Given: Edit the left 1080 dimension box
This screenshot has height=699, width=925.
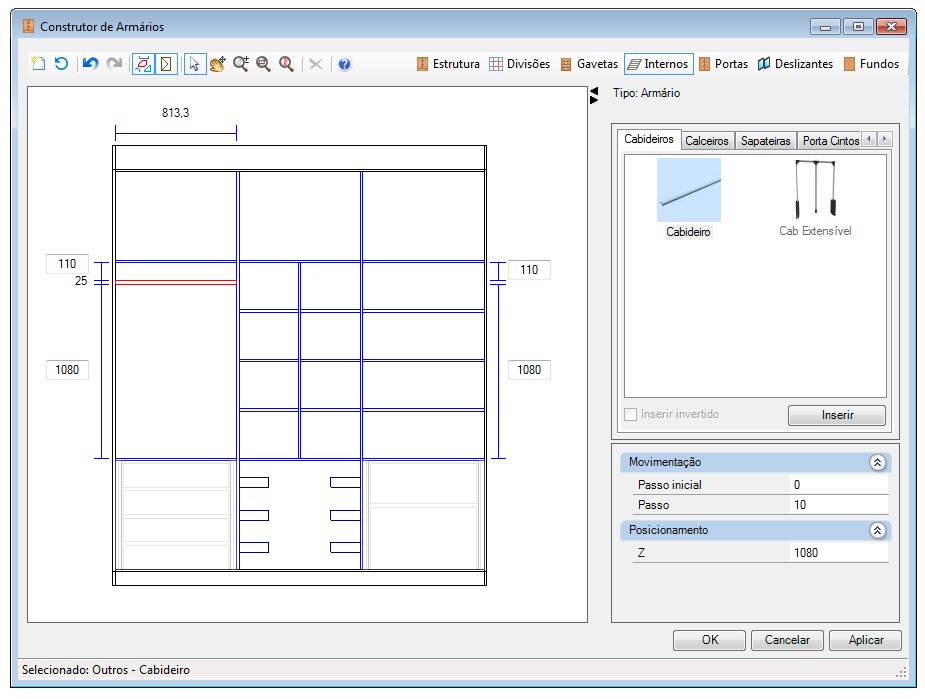Looking at the screenshot, I should [x=67, y=370].
